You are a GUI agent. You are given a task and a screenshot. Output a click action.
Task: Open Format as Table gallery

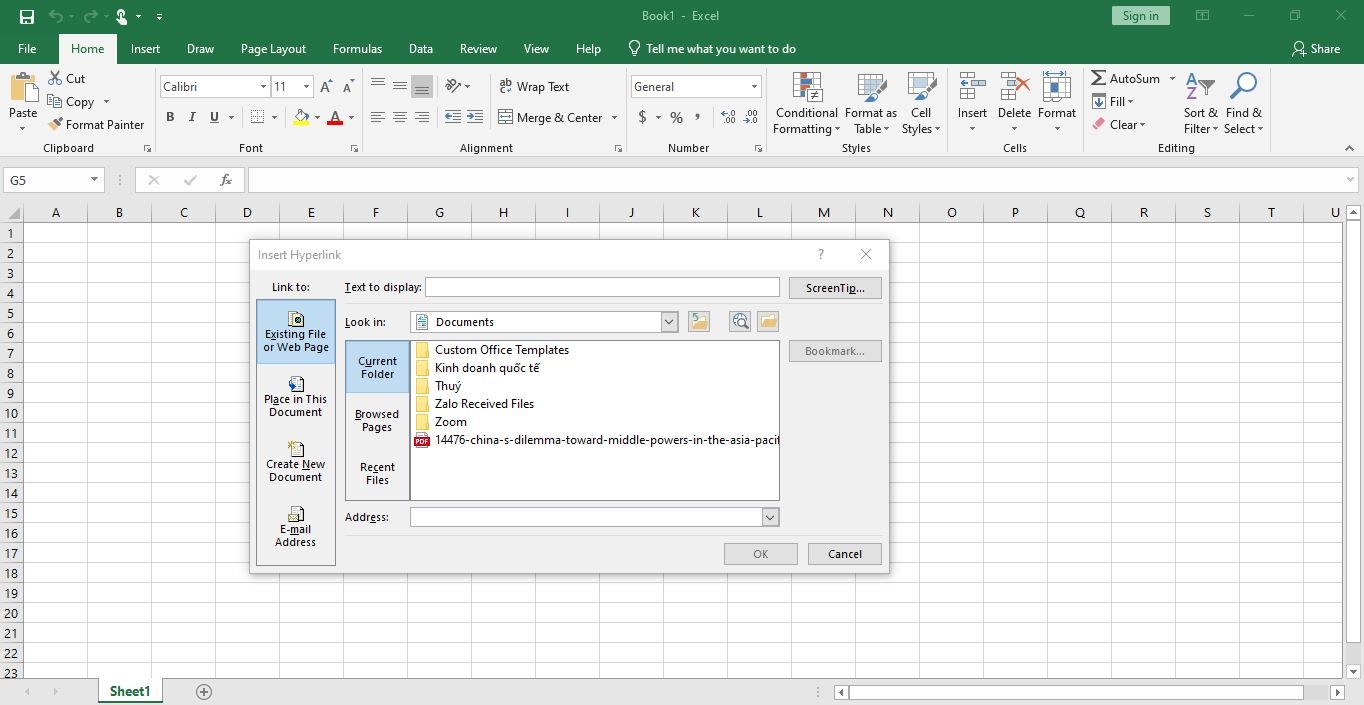pos(870,103)
